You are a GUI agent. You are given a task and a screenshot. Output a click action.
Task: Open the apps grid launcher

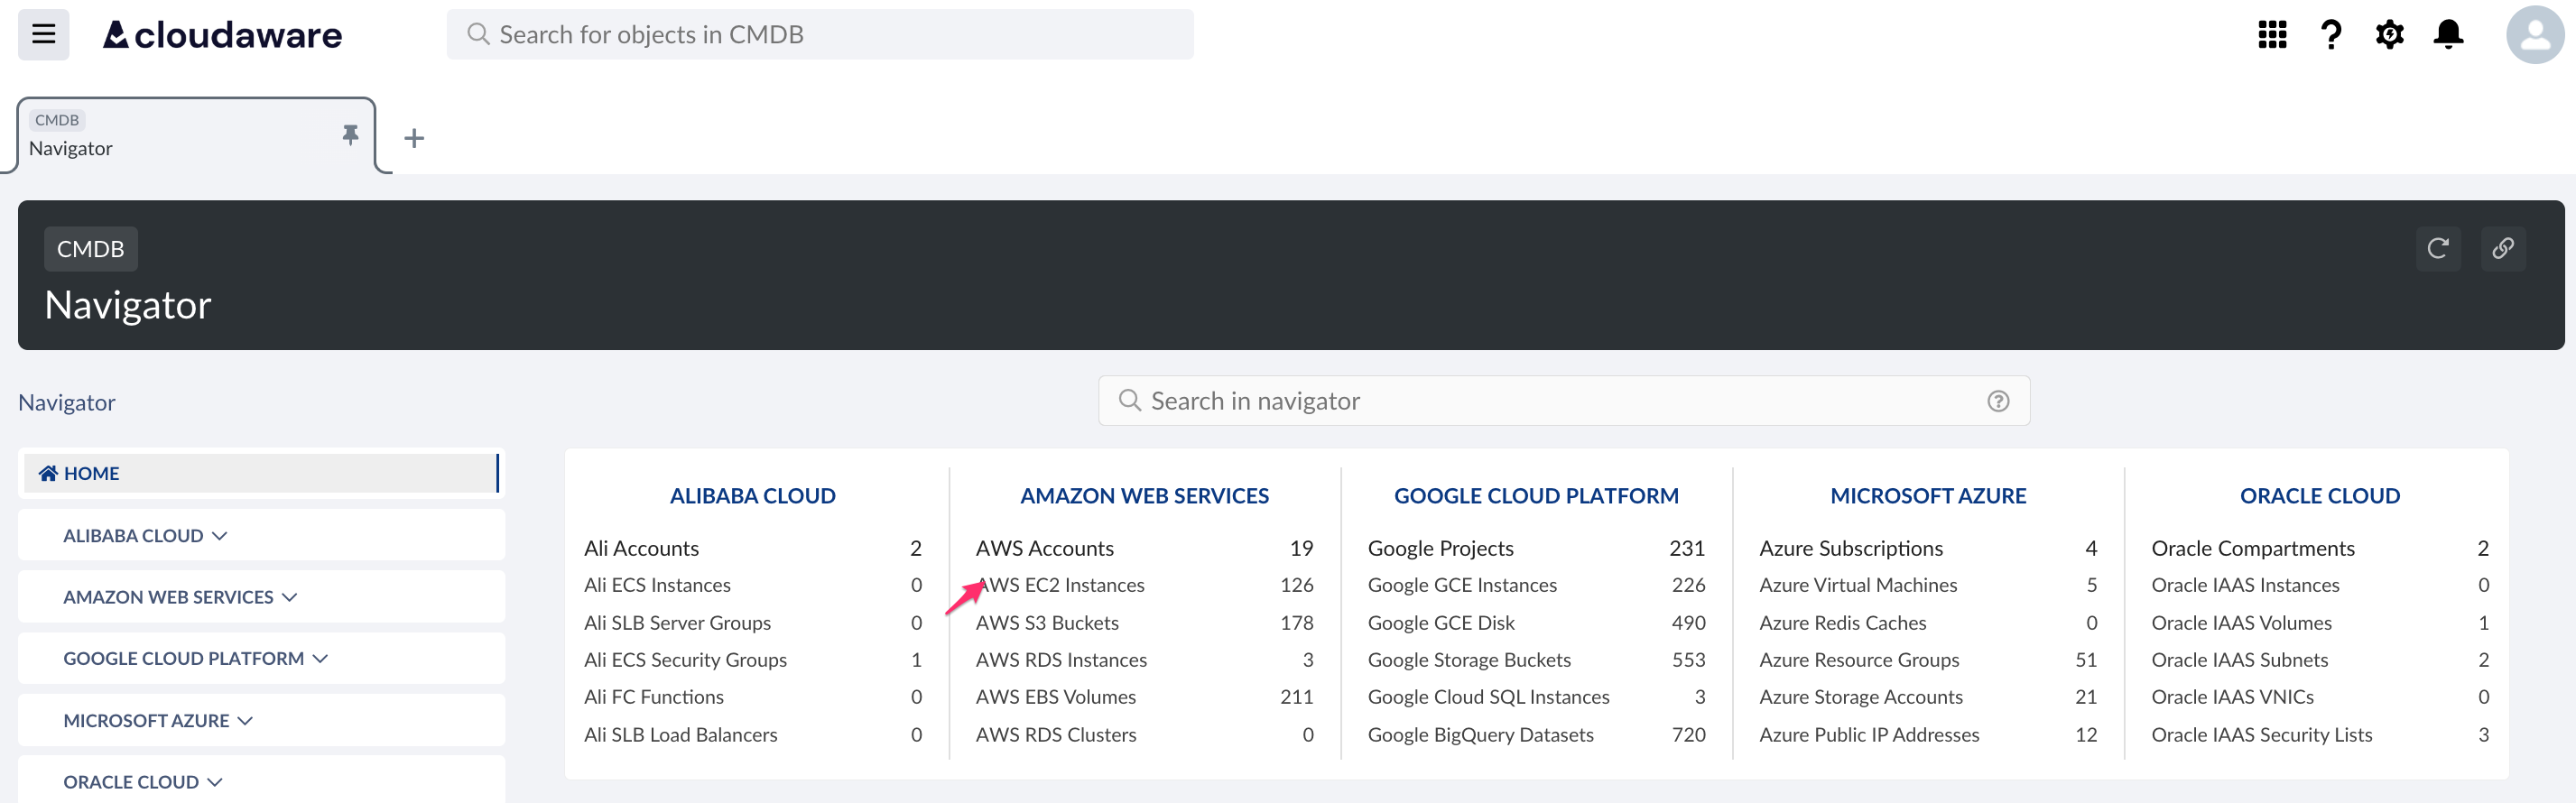pos(2272,35)
